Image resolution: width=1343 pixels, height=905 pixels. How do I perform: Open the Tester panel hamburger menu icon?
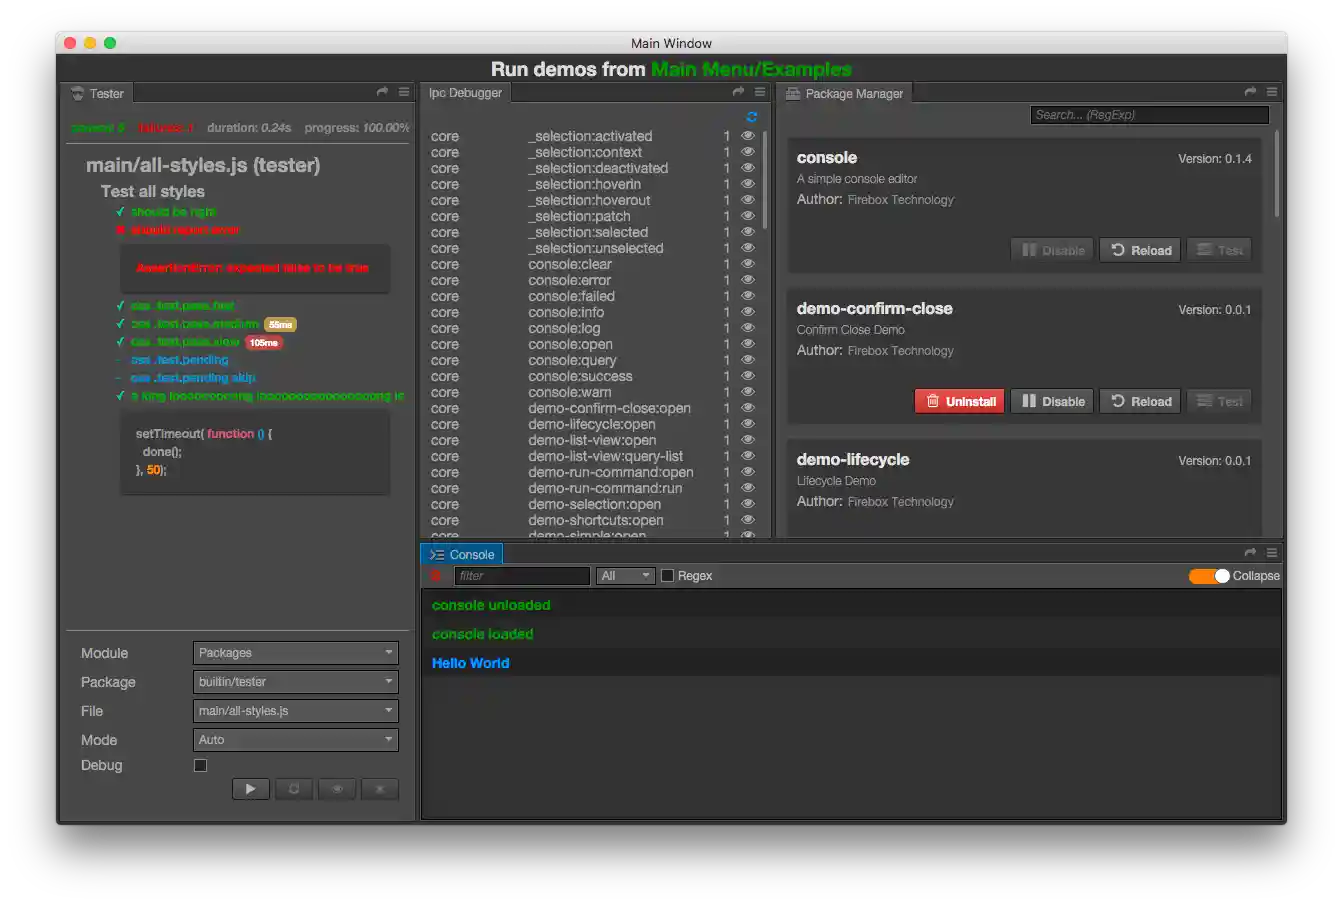pyautogui.click(x=404, y=92)
